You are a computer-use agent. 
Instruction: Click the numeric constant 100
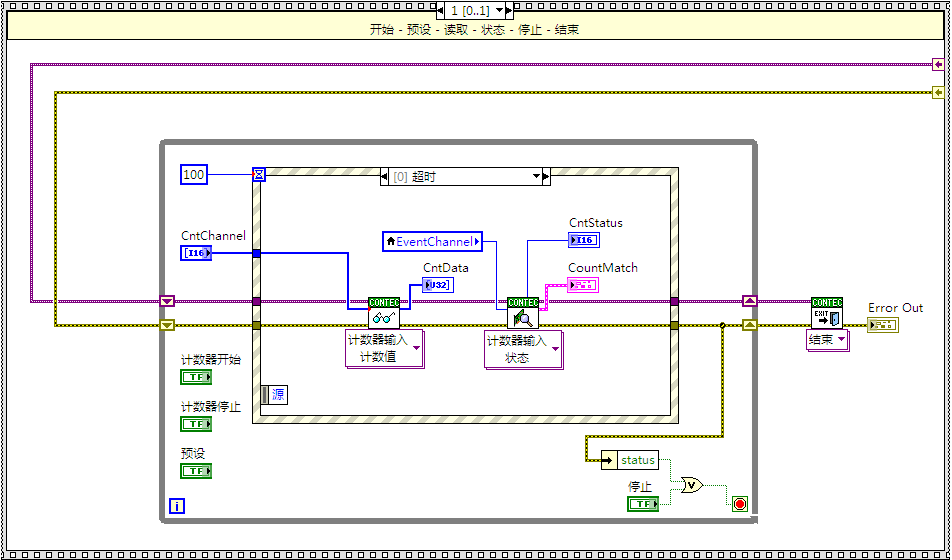click(x=194, y=175)
